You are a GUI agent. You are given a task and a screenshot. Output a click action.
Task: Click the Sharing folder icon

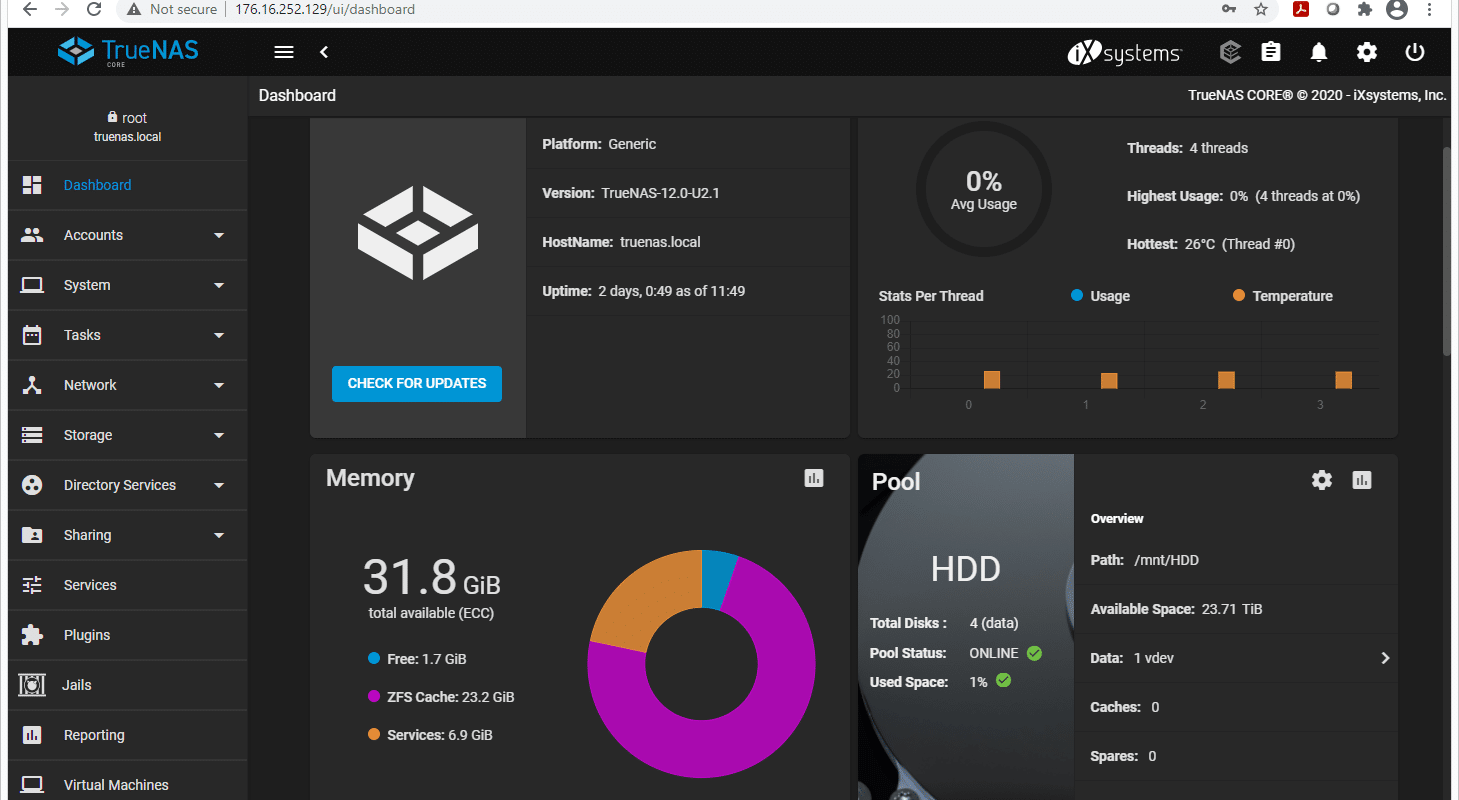[32, 535]
